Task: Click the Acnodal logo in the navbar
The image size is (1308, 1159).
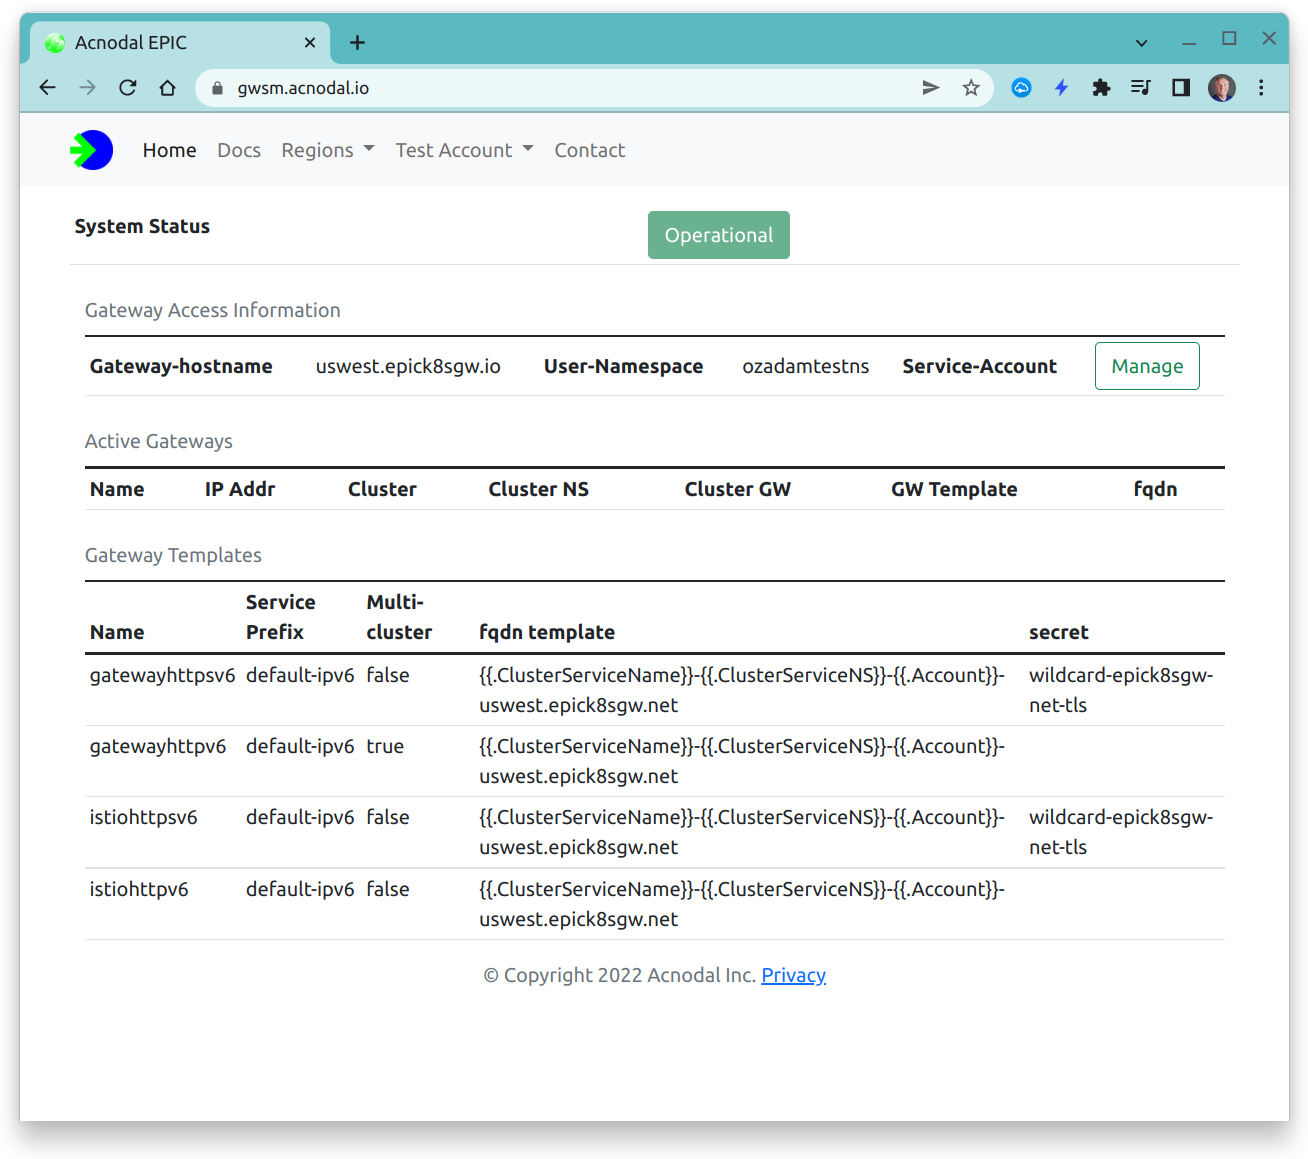Action: coord(91,150)
